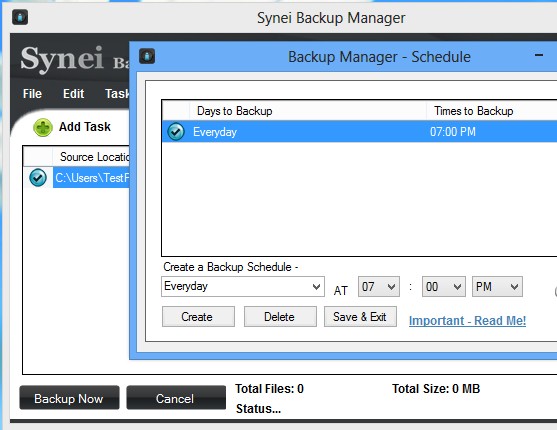Open the Everyday day-selection dropdown
Image resolution: width=557 pixels, height=430 pixels.
[243, 286]
